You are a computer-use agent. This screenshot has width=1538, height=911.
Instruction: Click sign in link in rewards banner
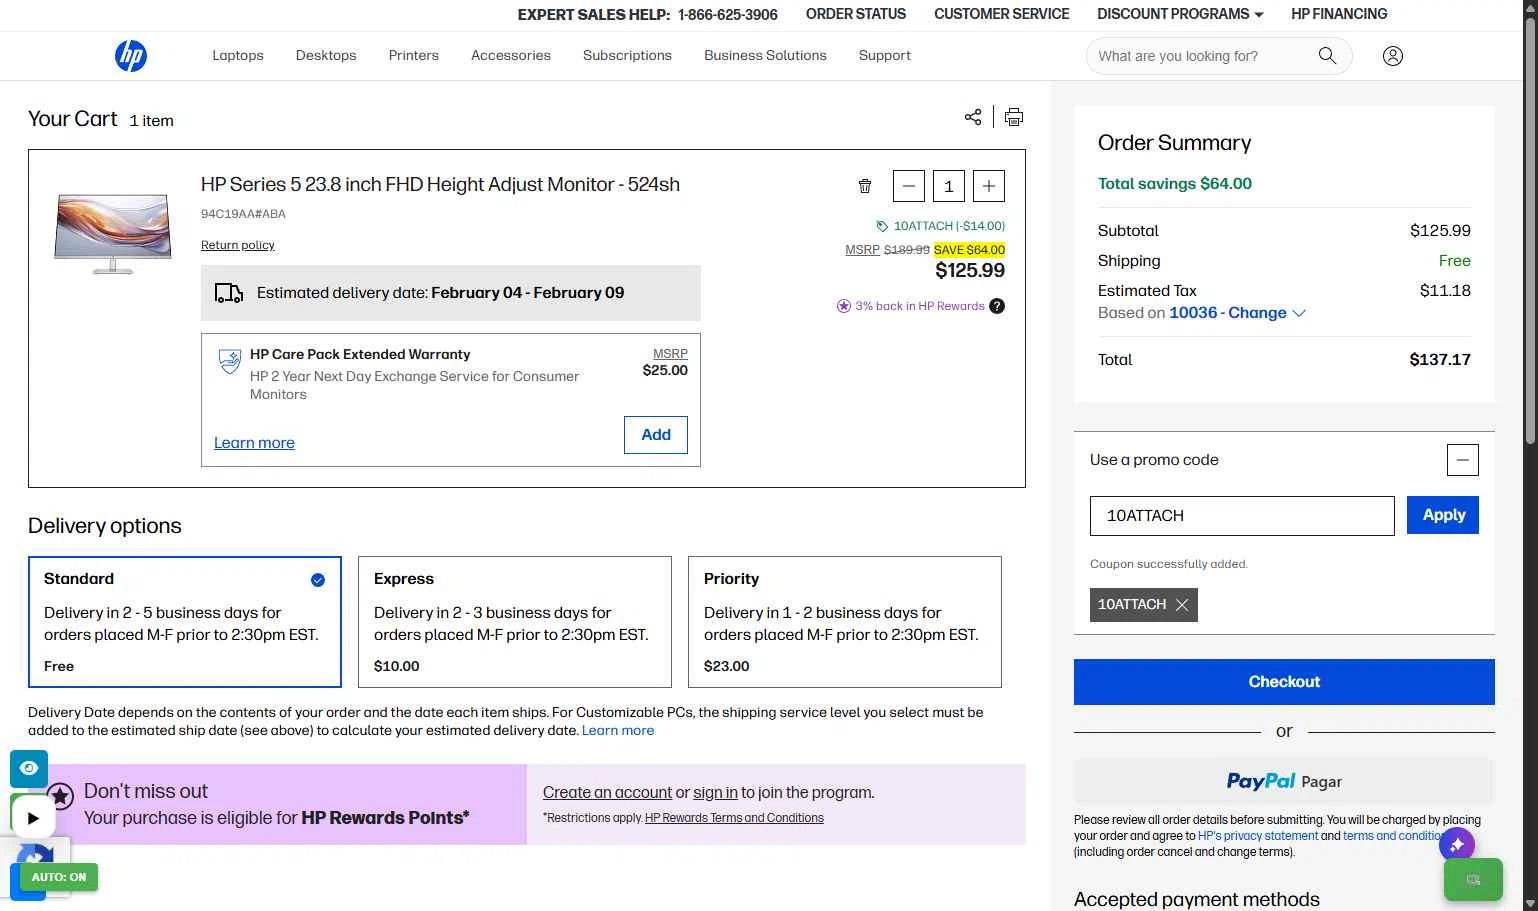coord(715,793)
